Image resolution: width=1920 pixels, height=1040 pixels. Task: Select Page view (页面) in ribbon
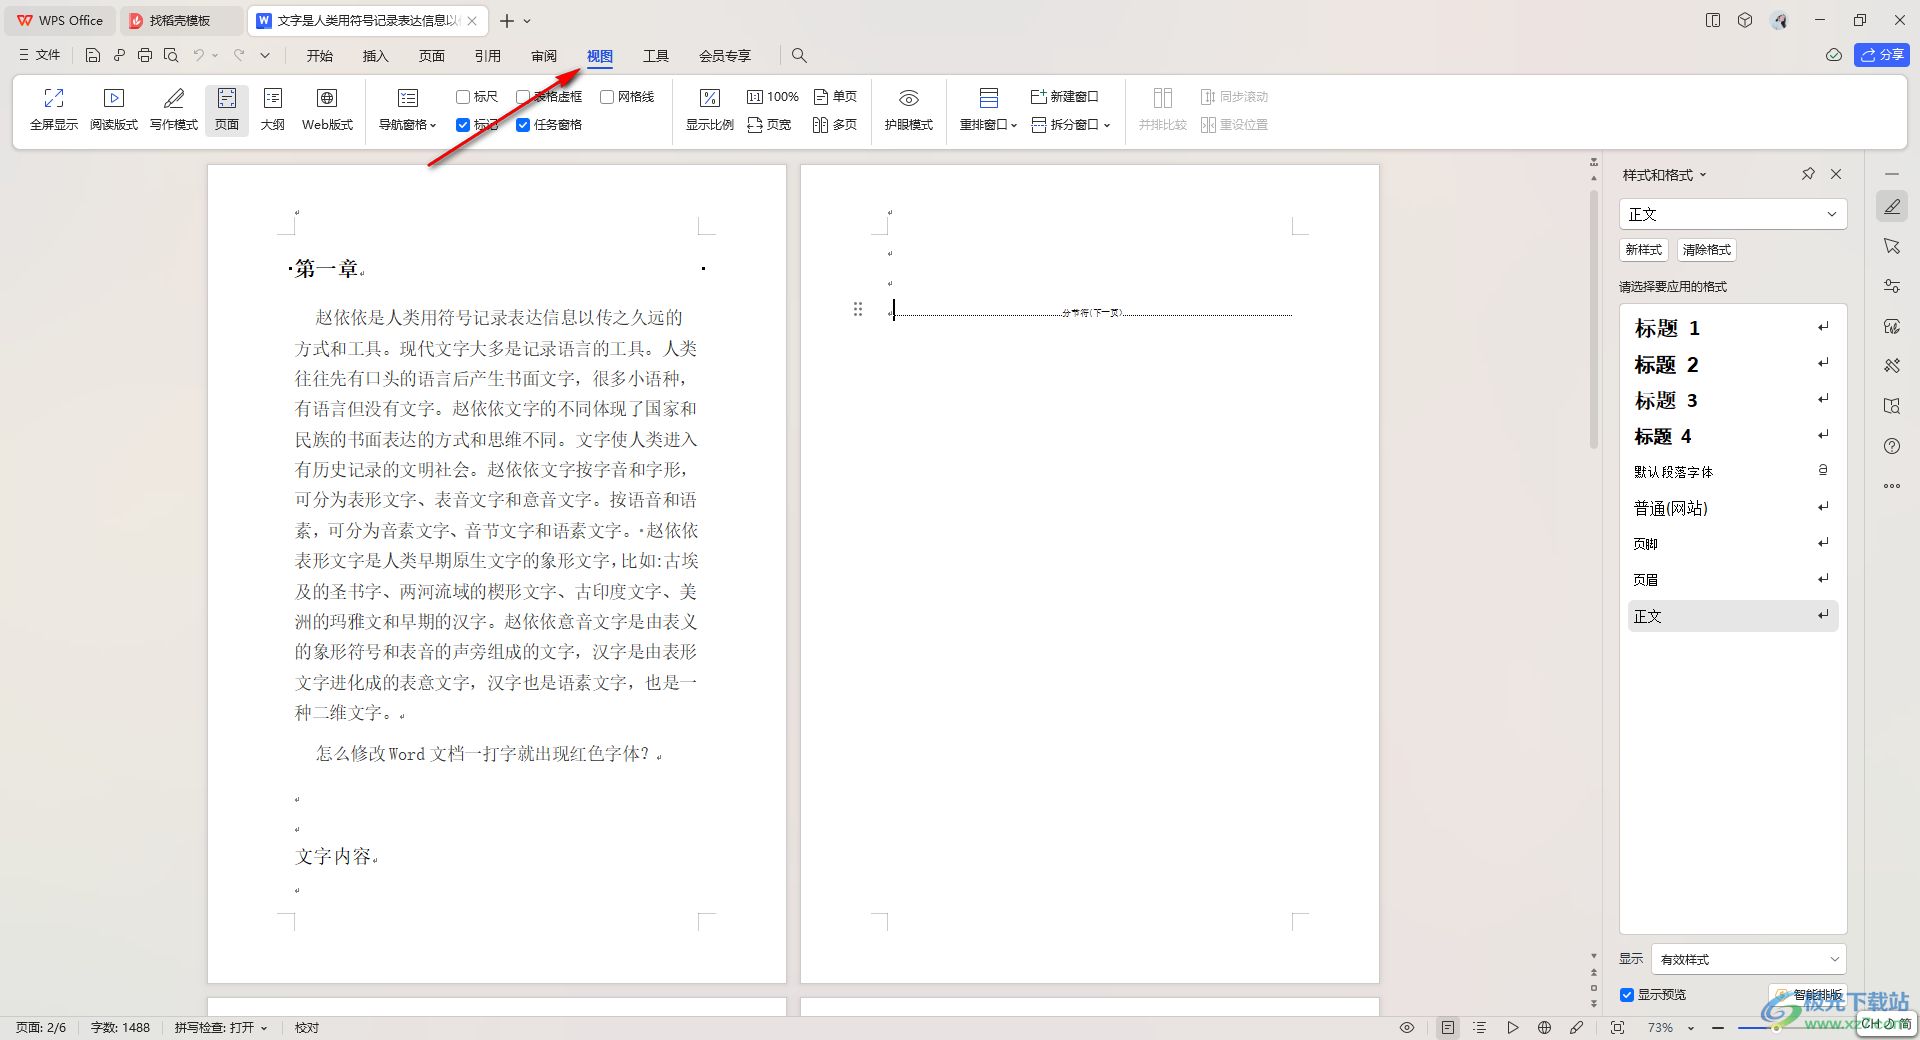coord(227,109)
